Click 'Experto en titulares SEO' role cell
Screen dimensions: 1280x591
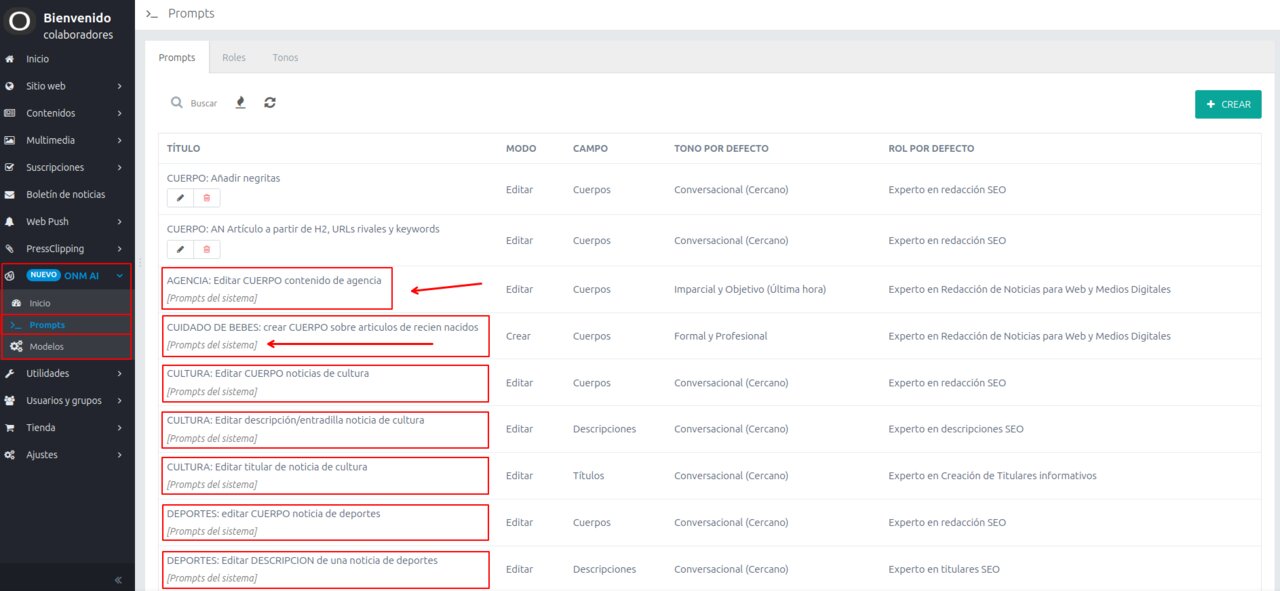coord(944,569)
